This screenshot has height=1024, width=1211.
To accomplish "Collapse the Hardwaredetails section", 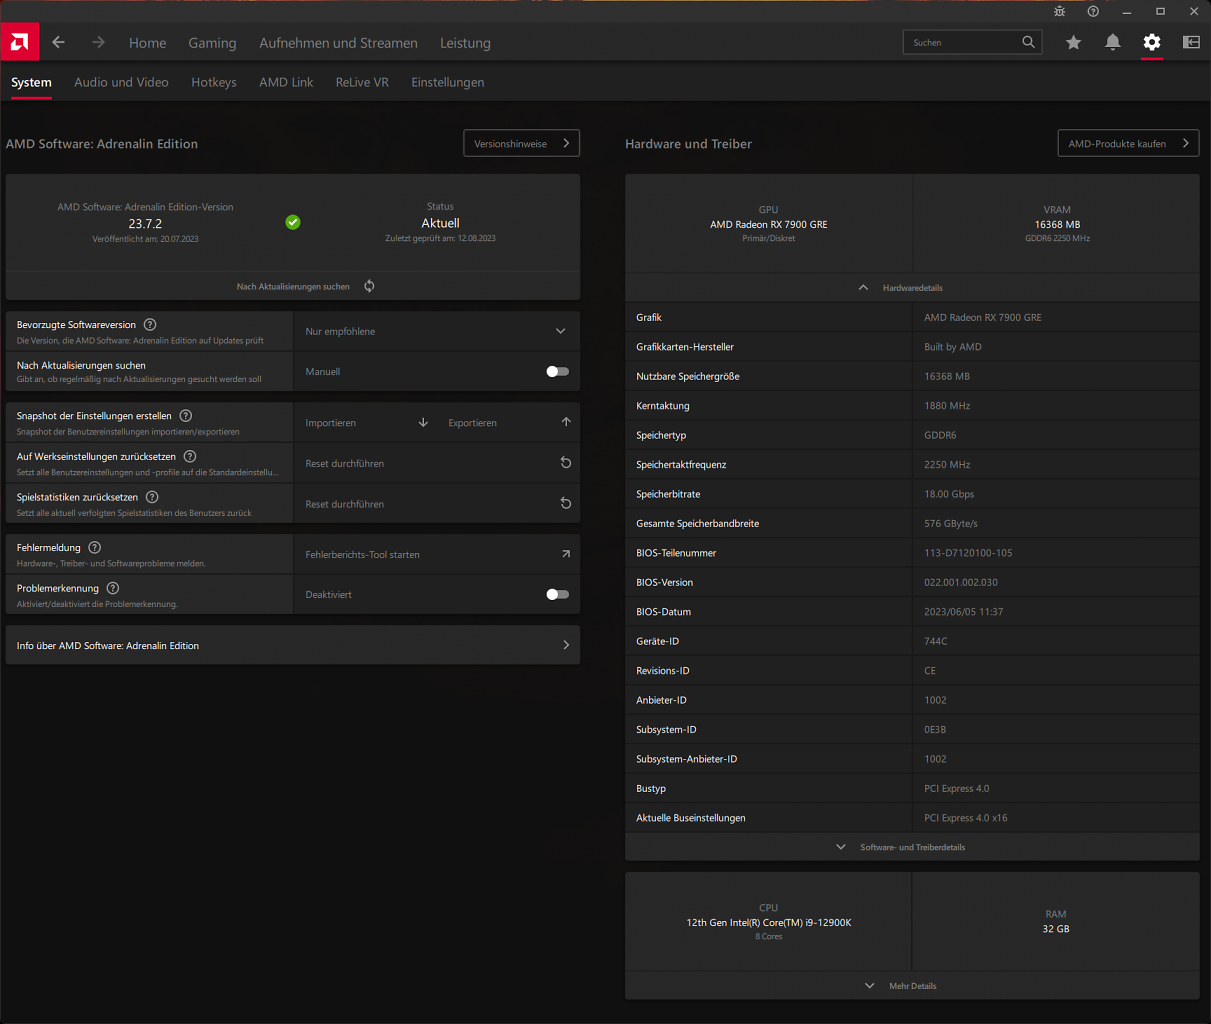I will pyautogui.click(x=912, y=287).
